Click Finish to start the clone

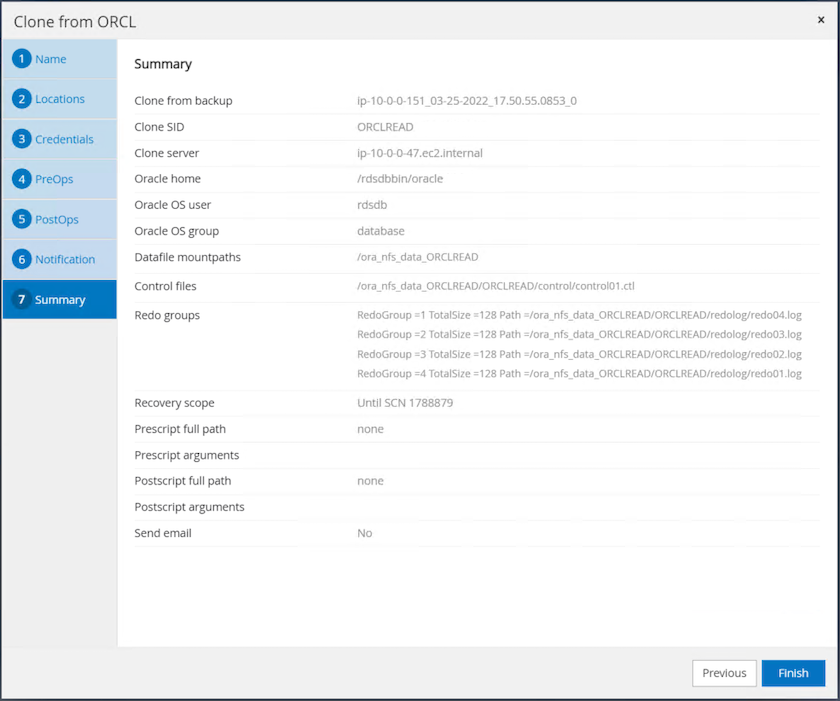coord(793,673)
